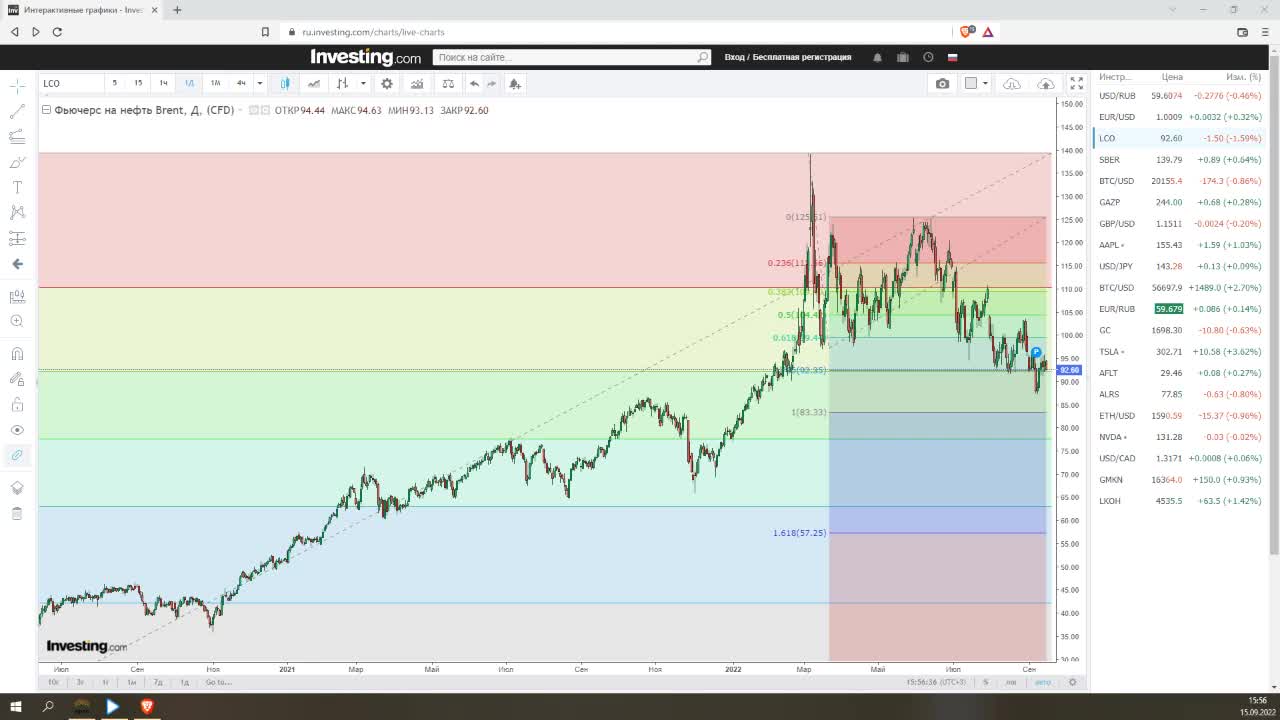
Task: Activate the zoom-in magnifier tool
Action: tap(17, 321)
